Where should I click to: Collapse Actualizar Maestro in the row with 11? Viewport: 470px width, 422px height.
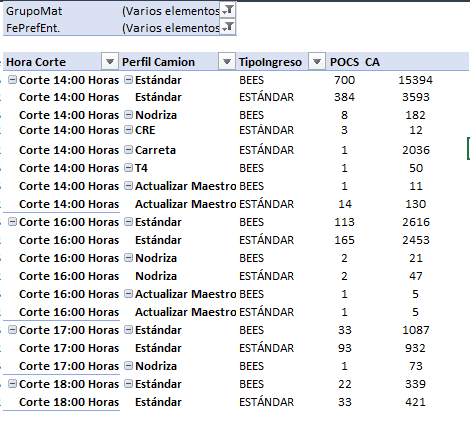coord(128,186)
